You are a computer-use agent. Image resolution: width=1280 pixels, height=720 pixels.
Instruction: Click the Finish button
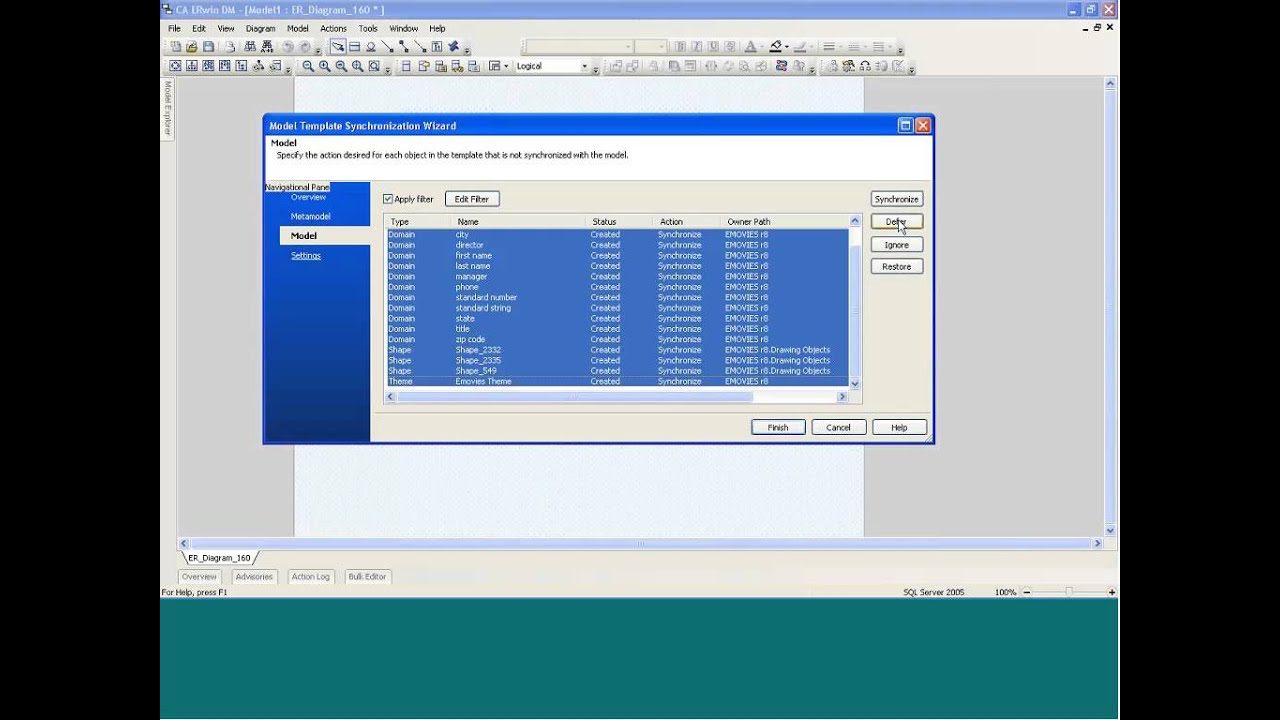(778, 428)
